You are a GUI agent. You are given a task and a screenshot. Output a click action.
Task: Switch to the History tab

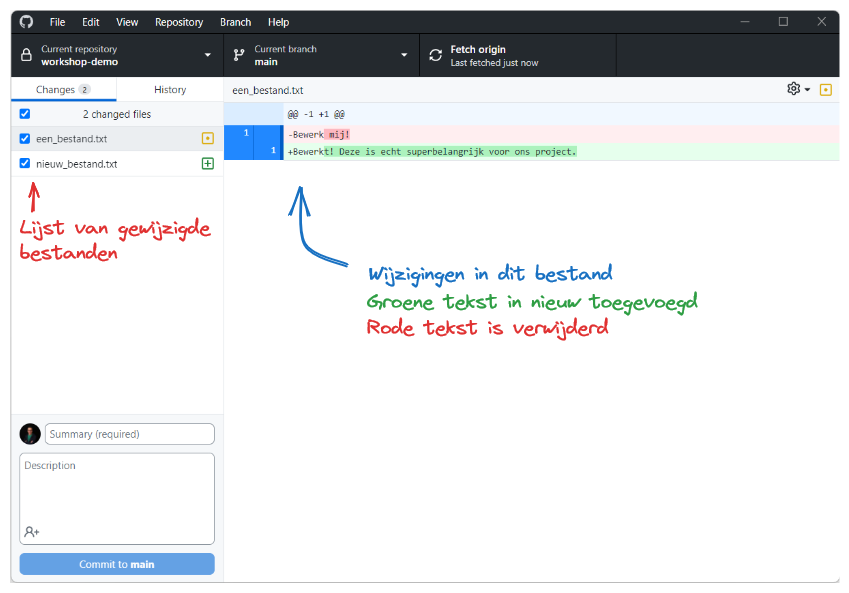pyautogui.click(x=170, y=90)
